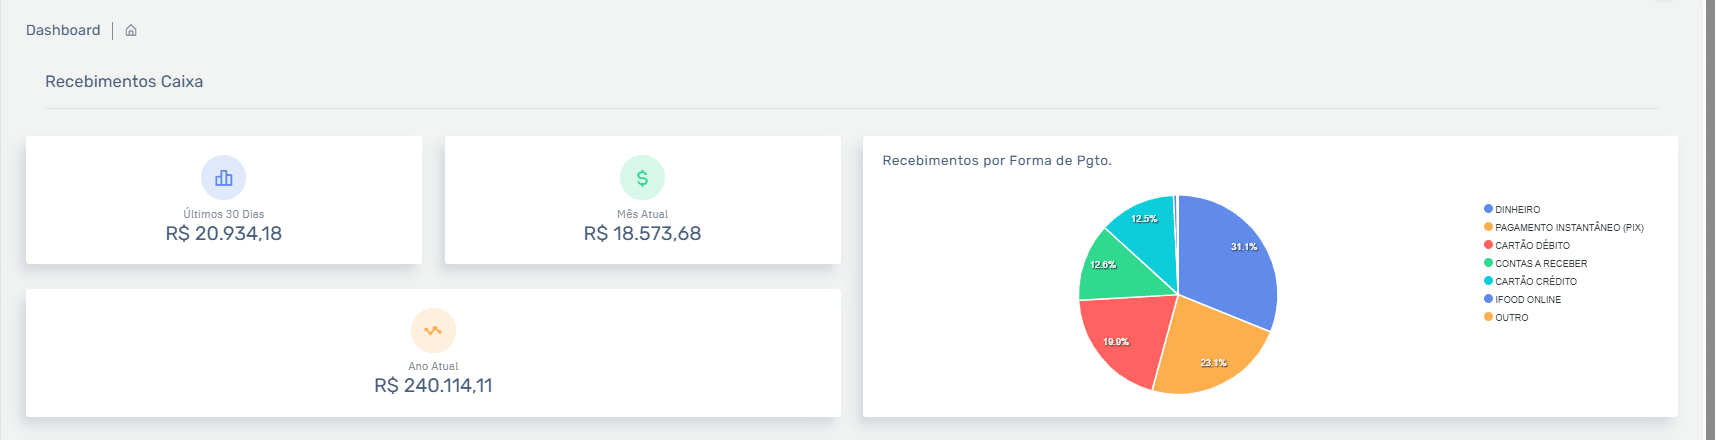Click the Recebimentos Caixa section heading
1716x440 pixels.
click(x=124, y=82)
